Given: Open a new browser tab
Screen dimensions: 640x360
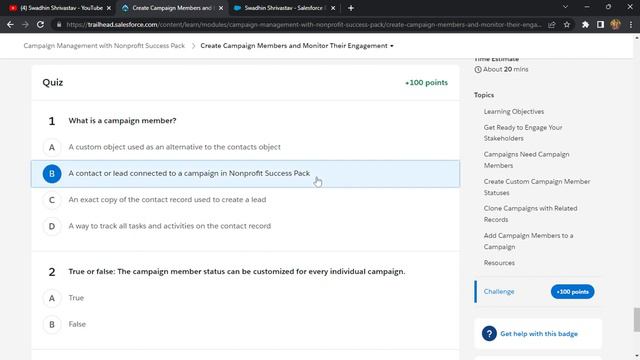Looking at the screenshot, I should (351, 8).
